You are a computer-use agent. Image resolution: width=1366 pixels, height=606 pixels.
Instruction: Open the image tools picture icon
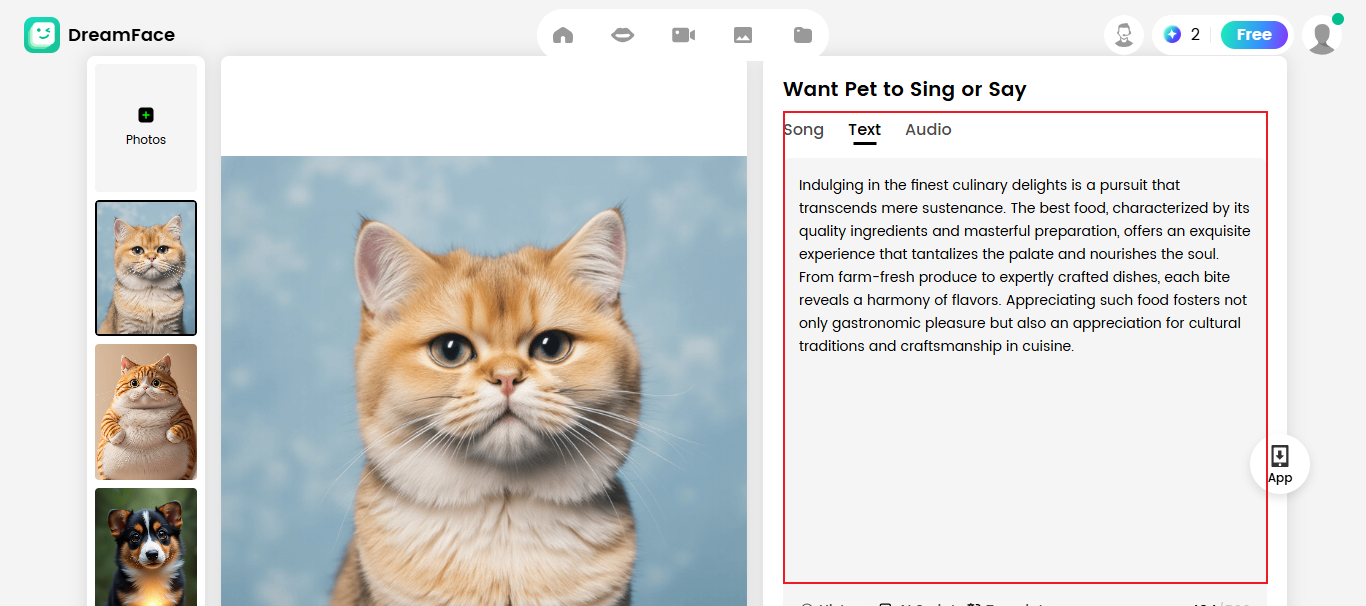(x=743, y=35)
